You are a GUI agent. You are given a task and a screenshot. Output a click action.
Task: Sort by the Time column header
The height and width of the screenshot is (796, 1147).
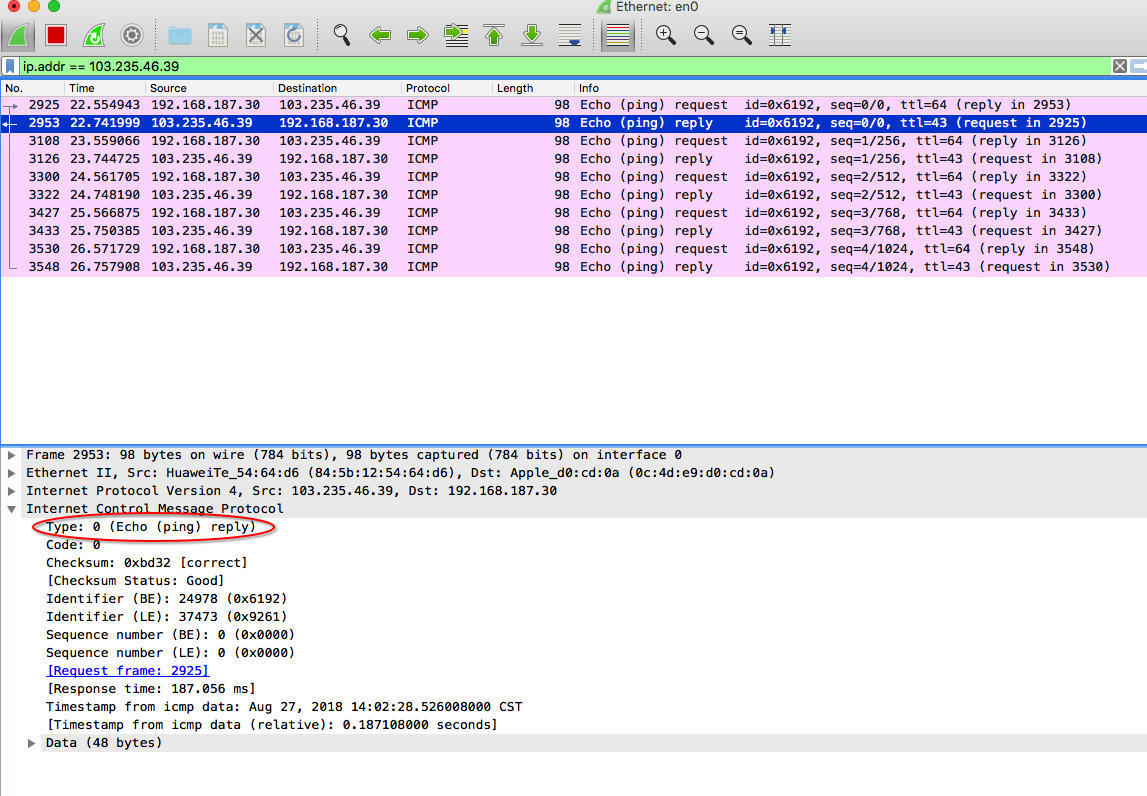(105, 88)
